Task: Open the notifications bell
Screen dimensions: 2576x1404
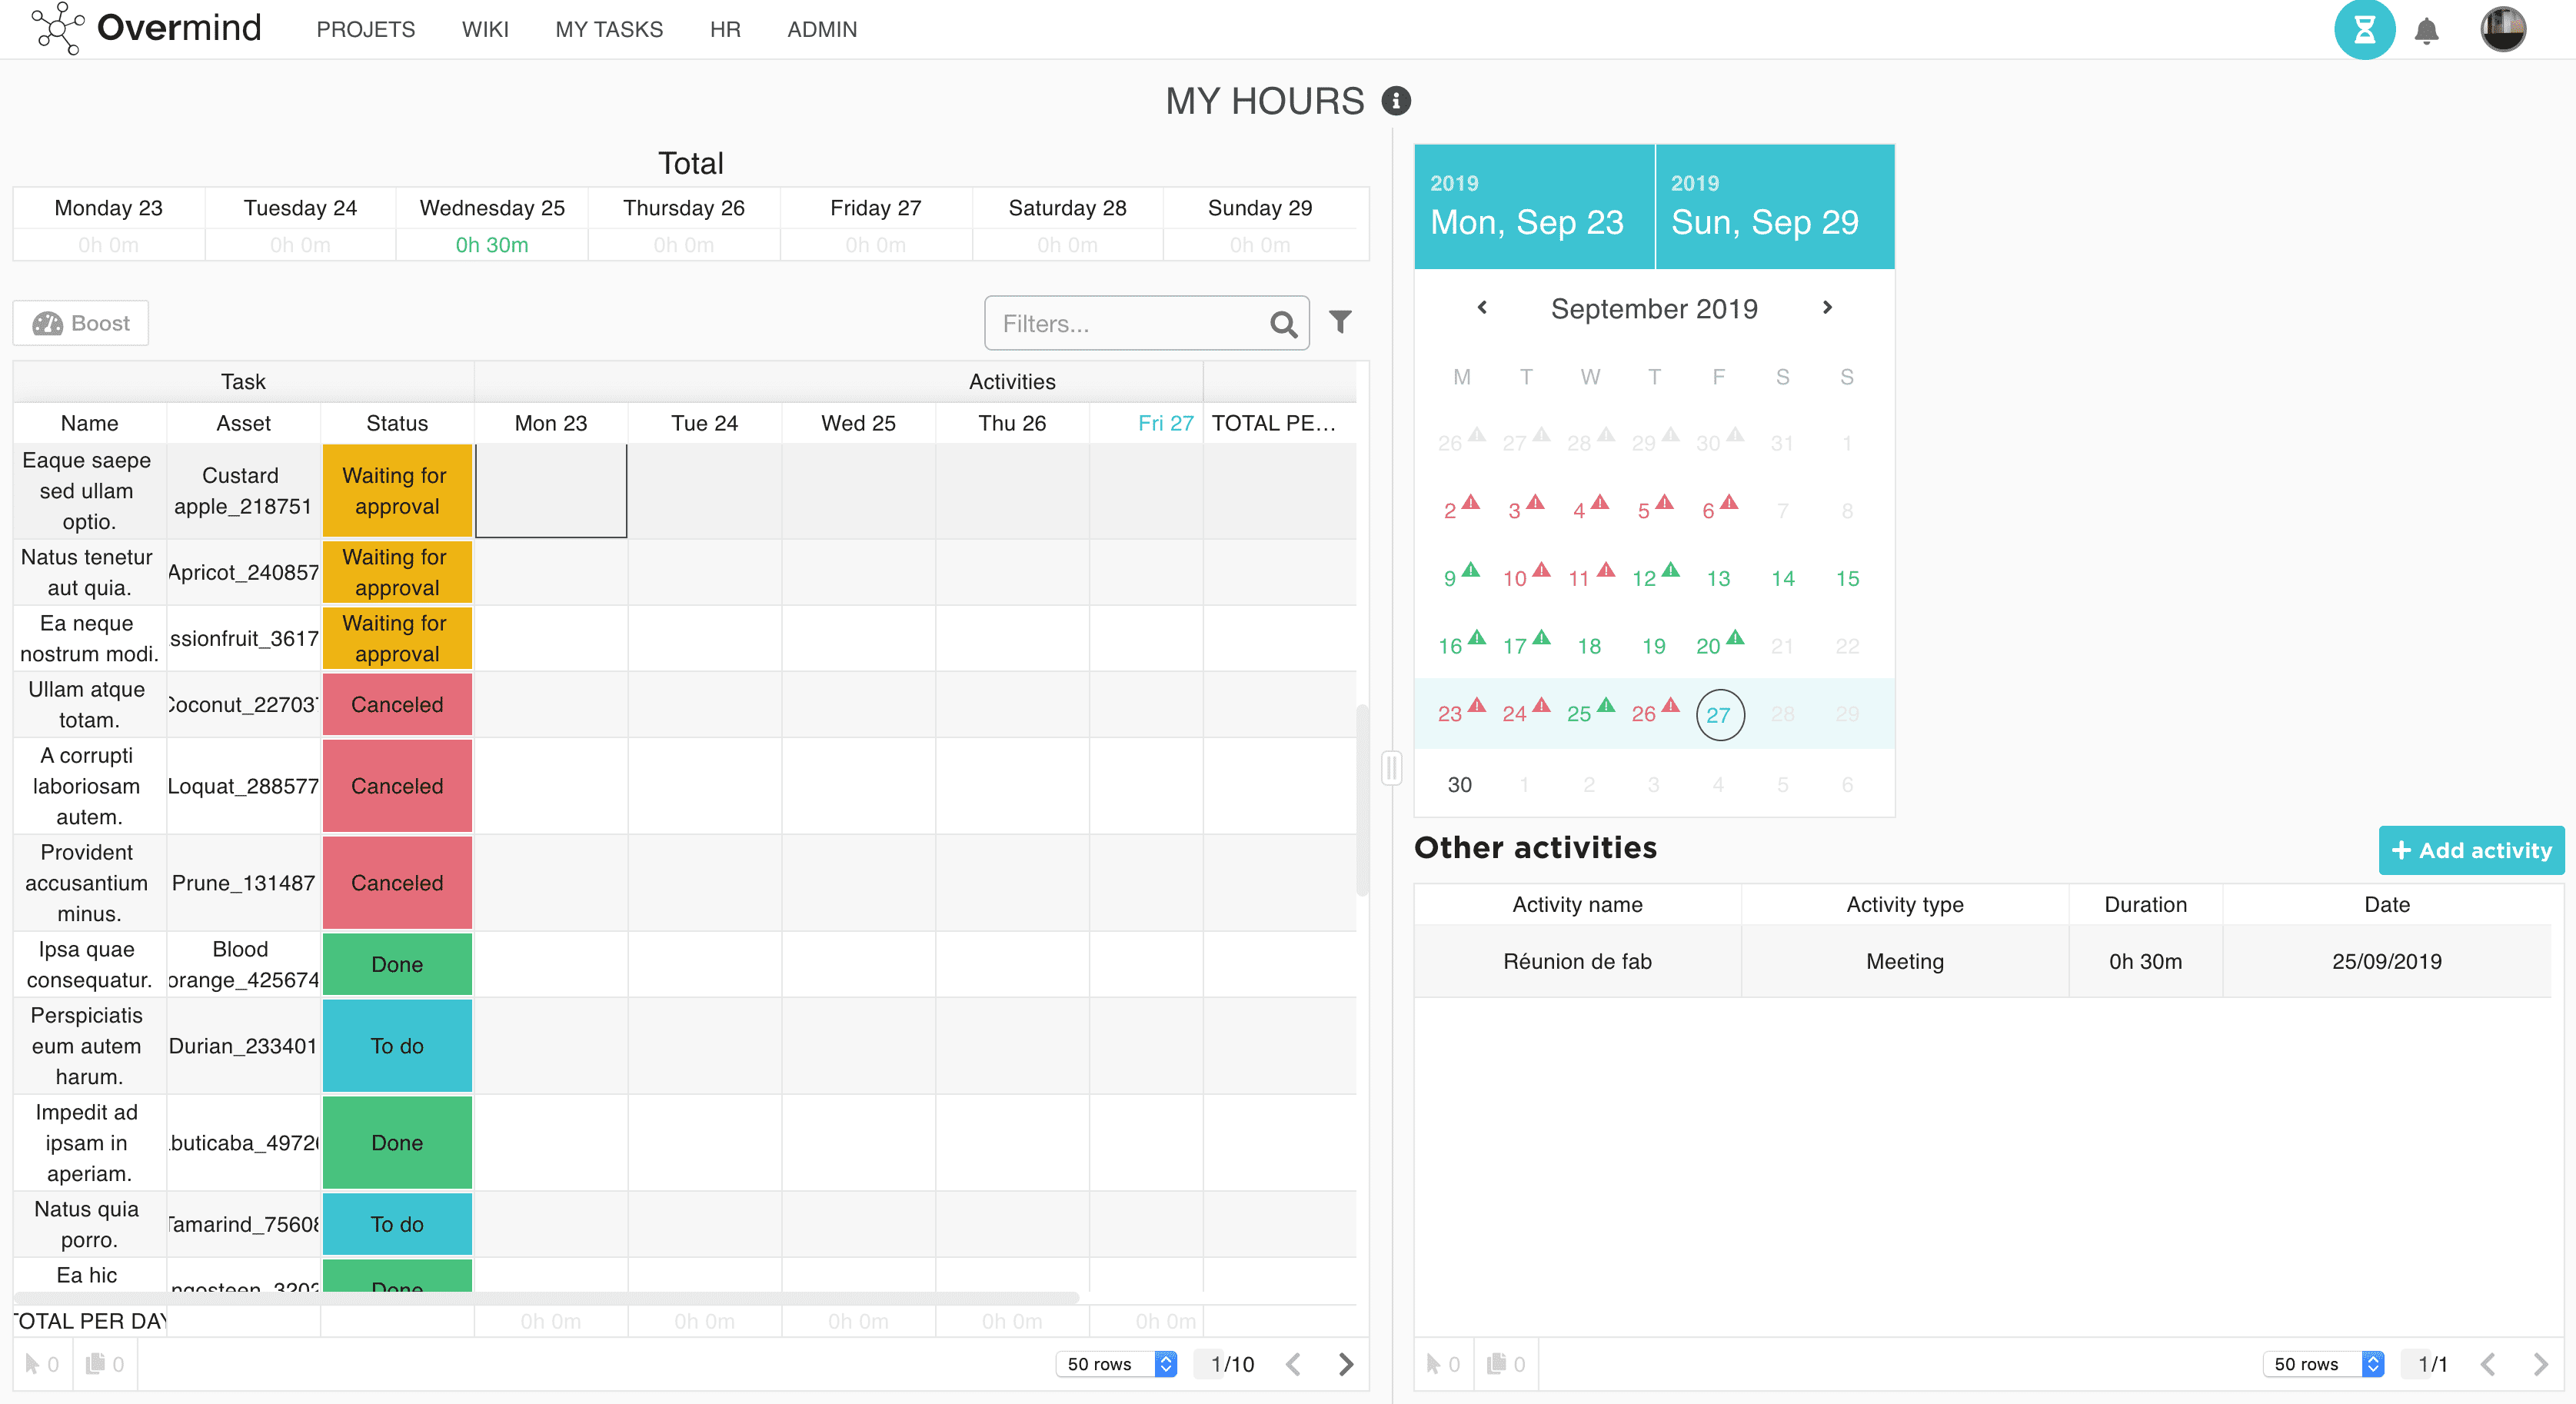Action: click(x=2426, y=31)
